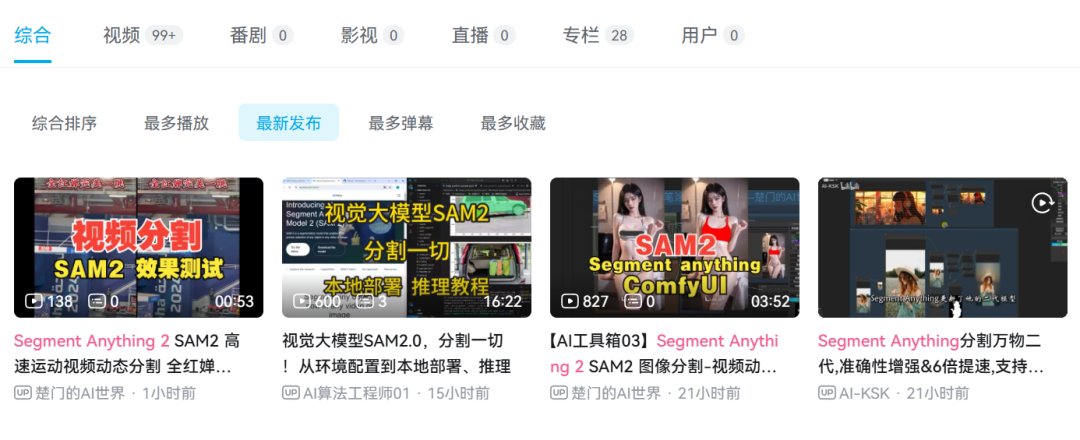Visit uploader 楚门的AI世界 posted 21小时前
The height and width of the screenshot is (440, 1080).
coord(616,393)
